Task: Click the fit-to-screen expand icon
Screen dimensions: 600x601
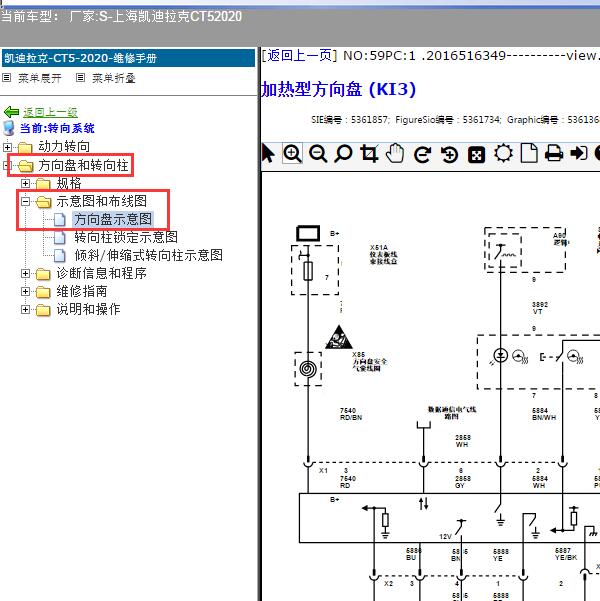Action: [476, 155]
